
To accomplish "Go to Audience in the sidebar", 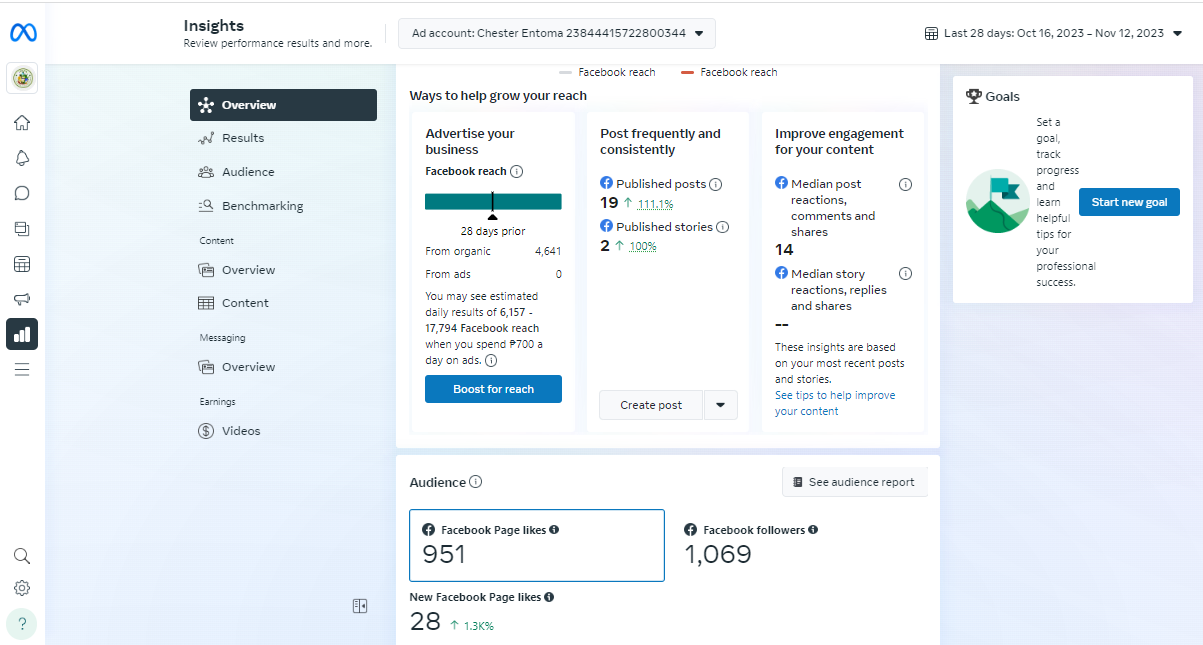I will click(248, 172).
